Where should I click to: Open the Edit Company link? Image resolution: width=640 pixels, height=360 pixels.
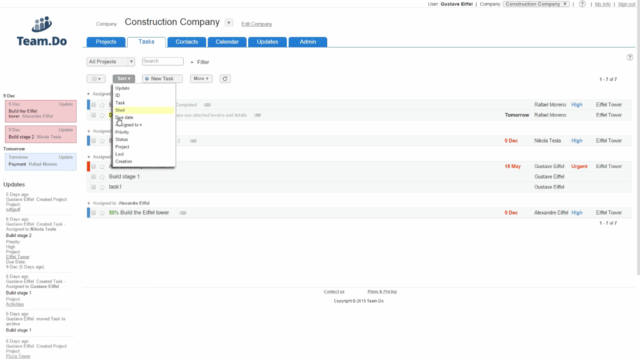[256, 24]
